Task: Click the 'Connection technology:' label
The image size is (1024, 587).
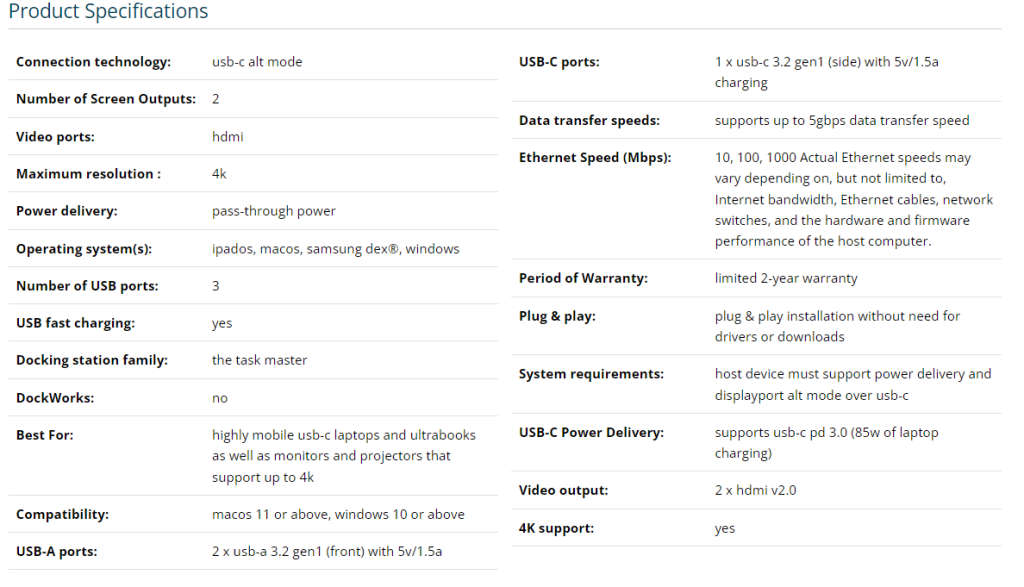Action: [x=93, y=62]
